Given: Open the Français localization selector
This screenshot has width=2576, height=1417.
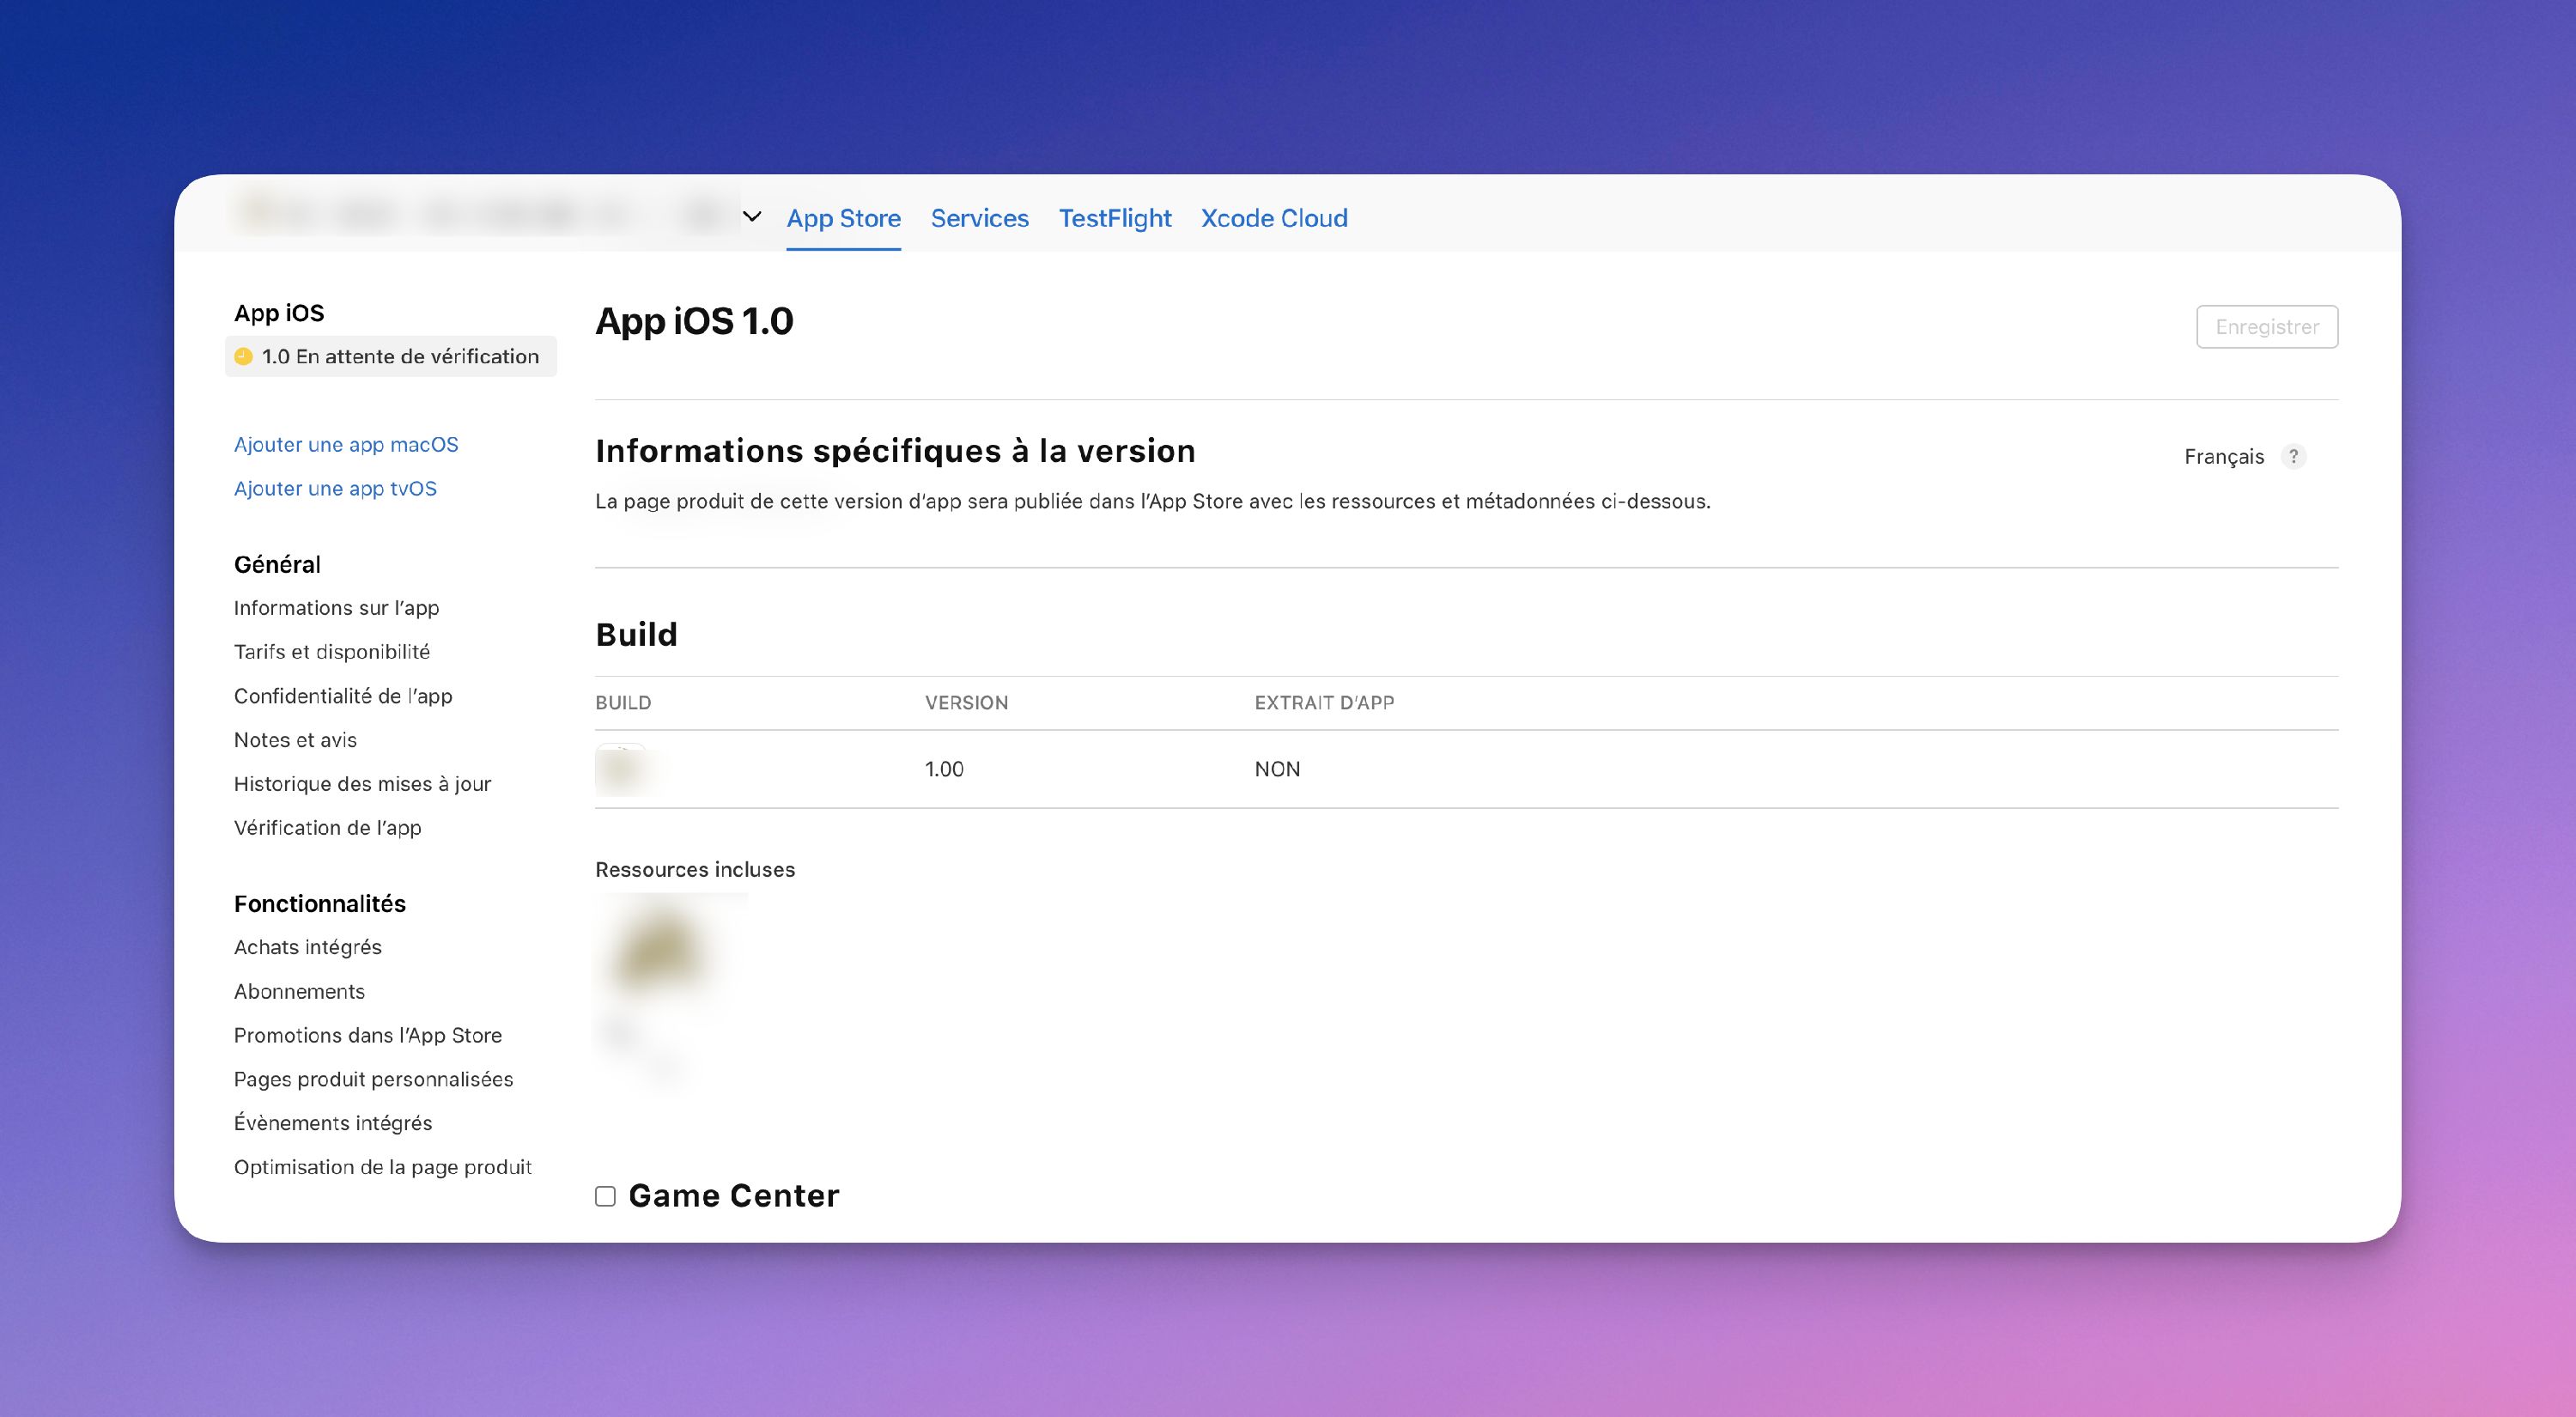Looking at the screenshot, I should 2225,456.
